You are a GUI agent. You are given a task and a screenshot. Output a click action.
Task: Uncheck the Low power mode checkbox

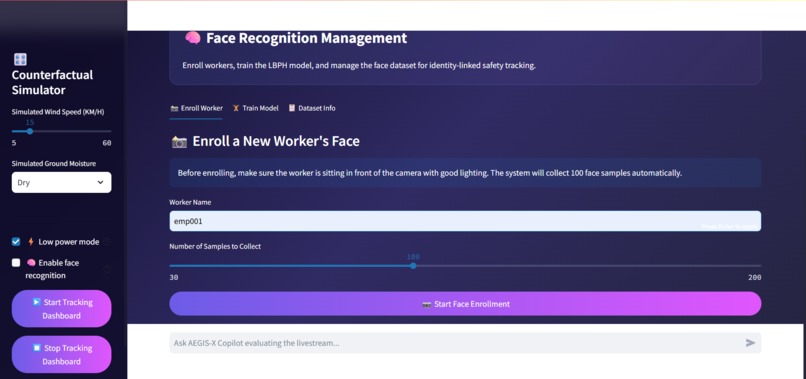tap(16, 242)
